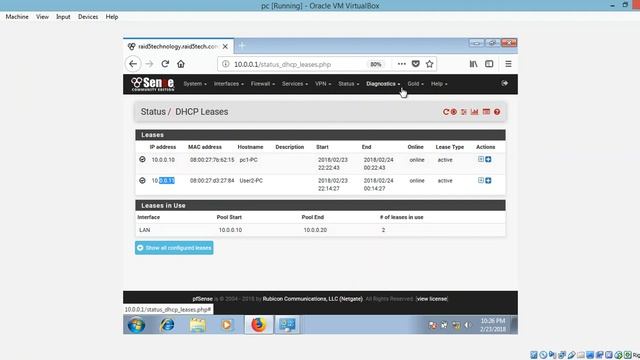Click the stop service icon in header
The width and height of the screenshot is (640, 360).
[454, 112]
